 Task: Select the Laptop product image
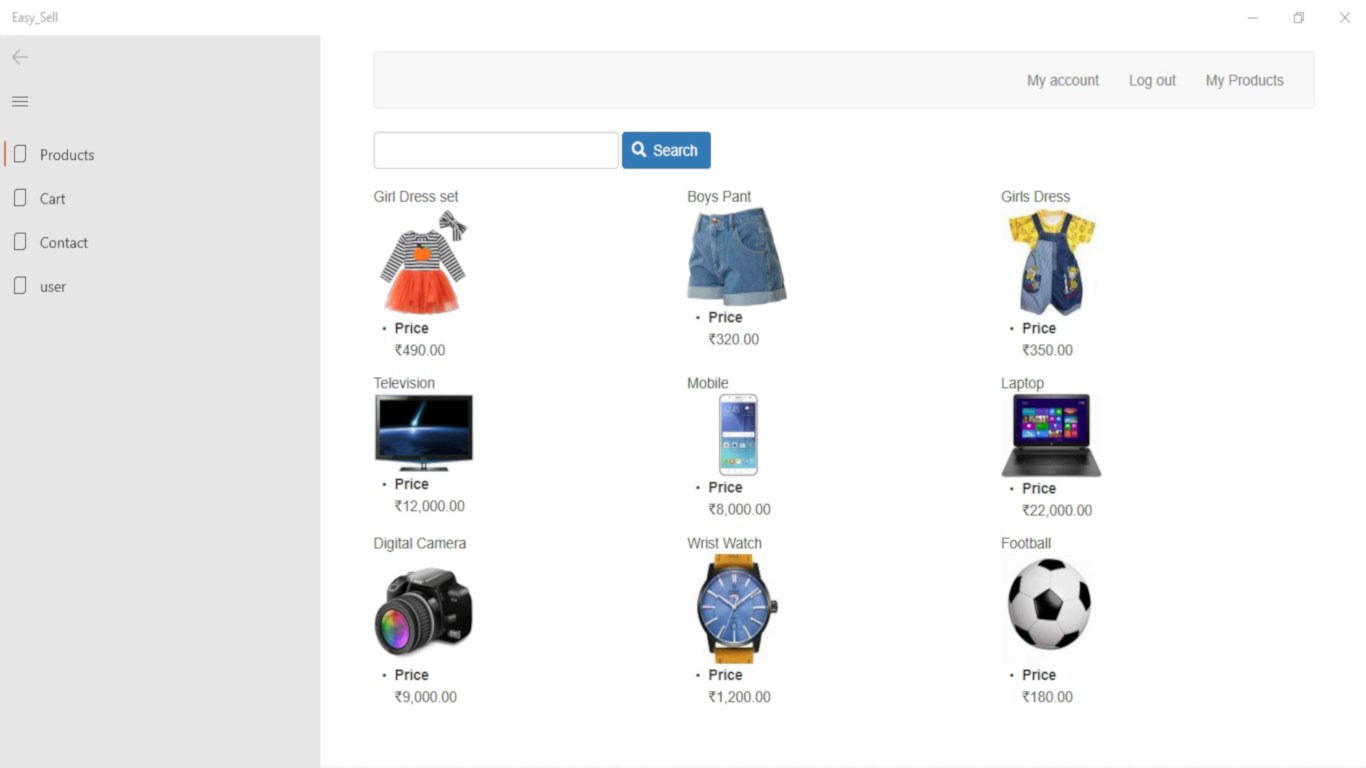click(x=1051, y=435)
